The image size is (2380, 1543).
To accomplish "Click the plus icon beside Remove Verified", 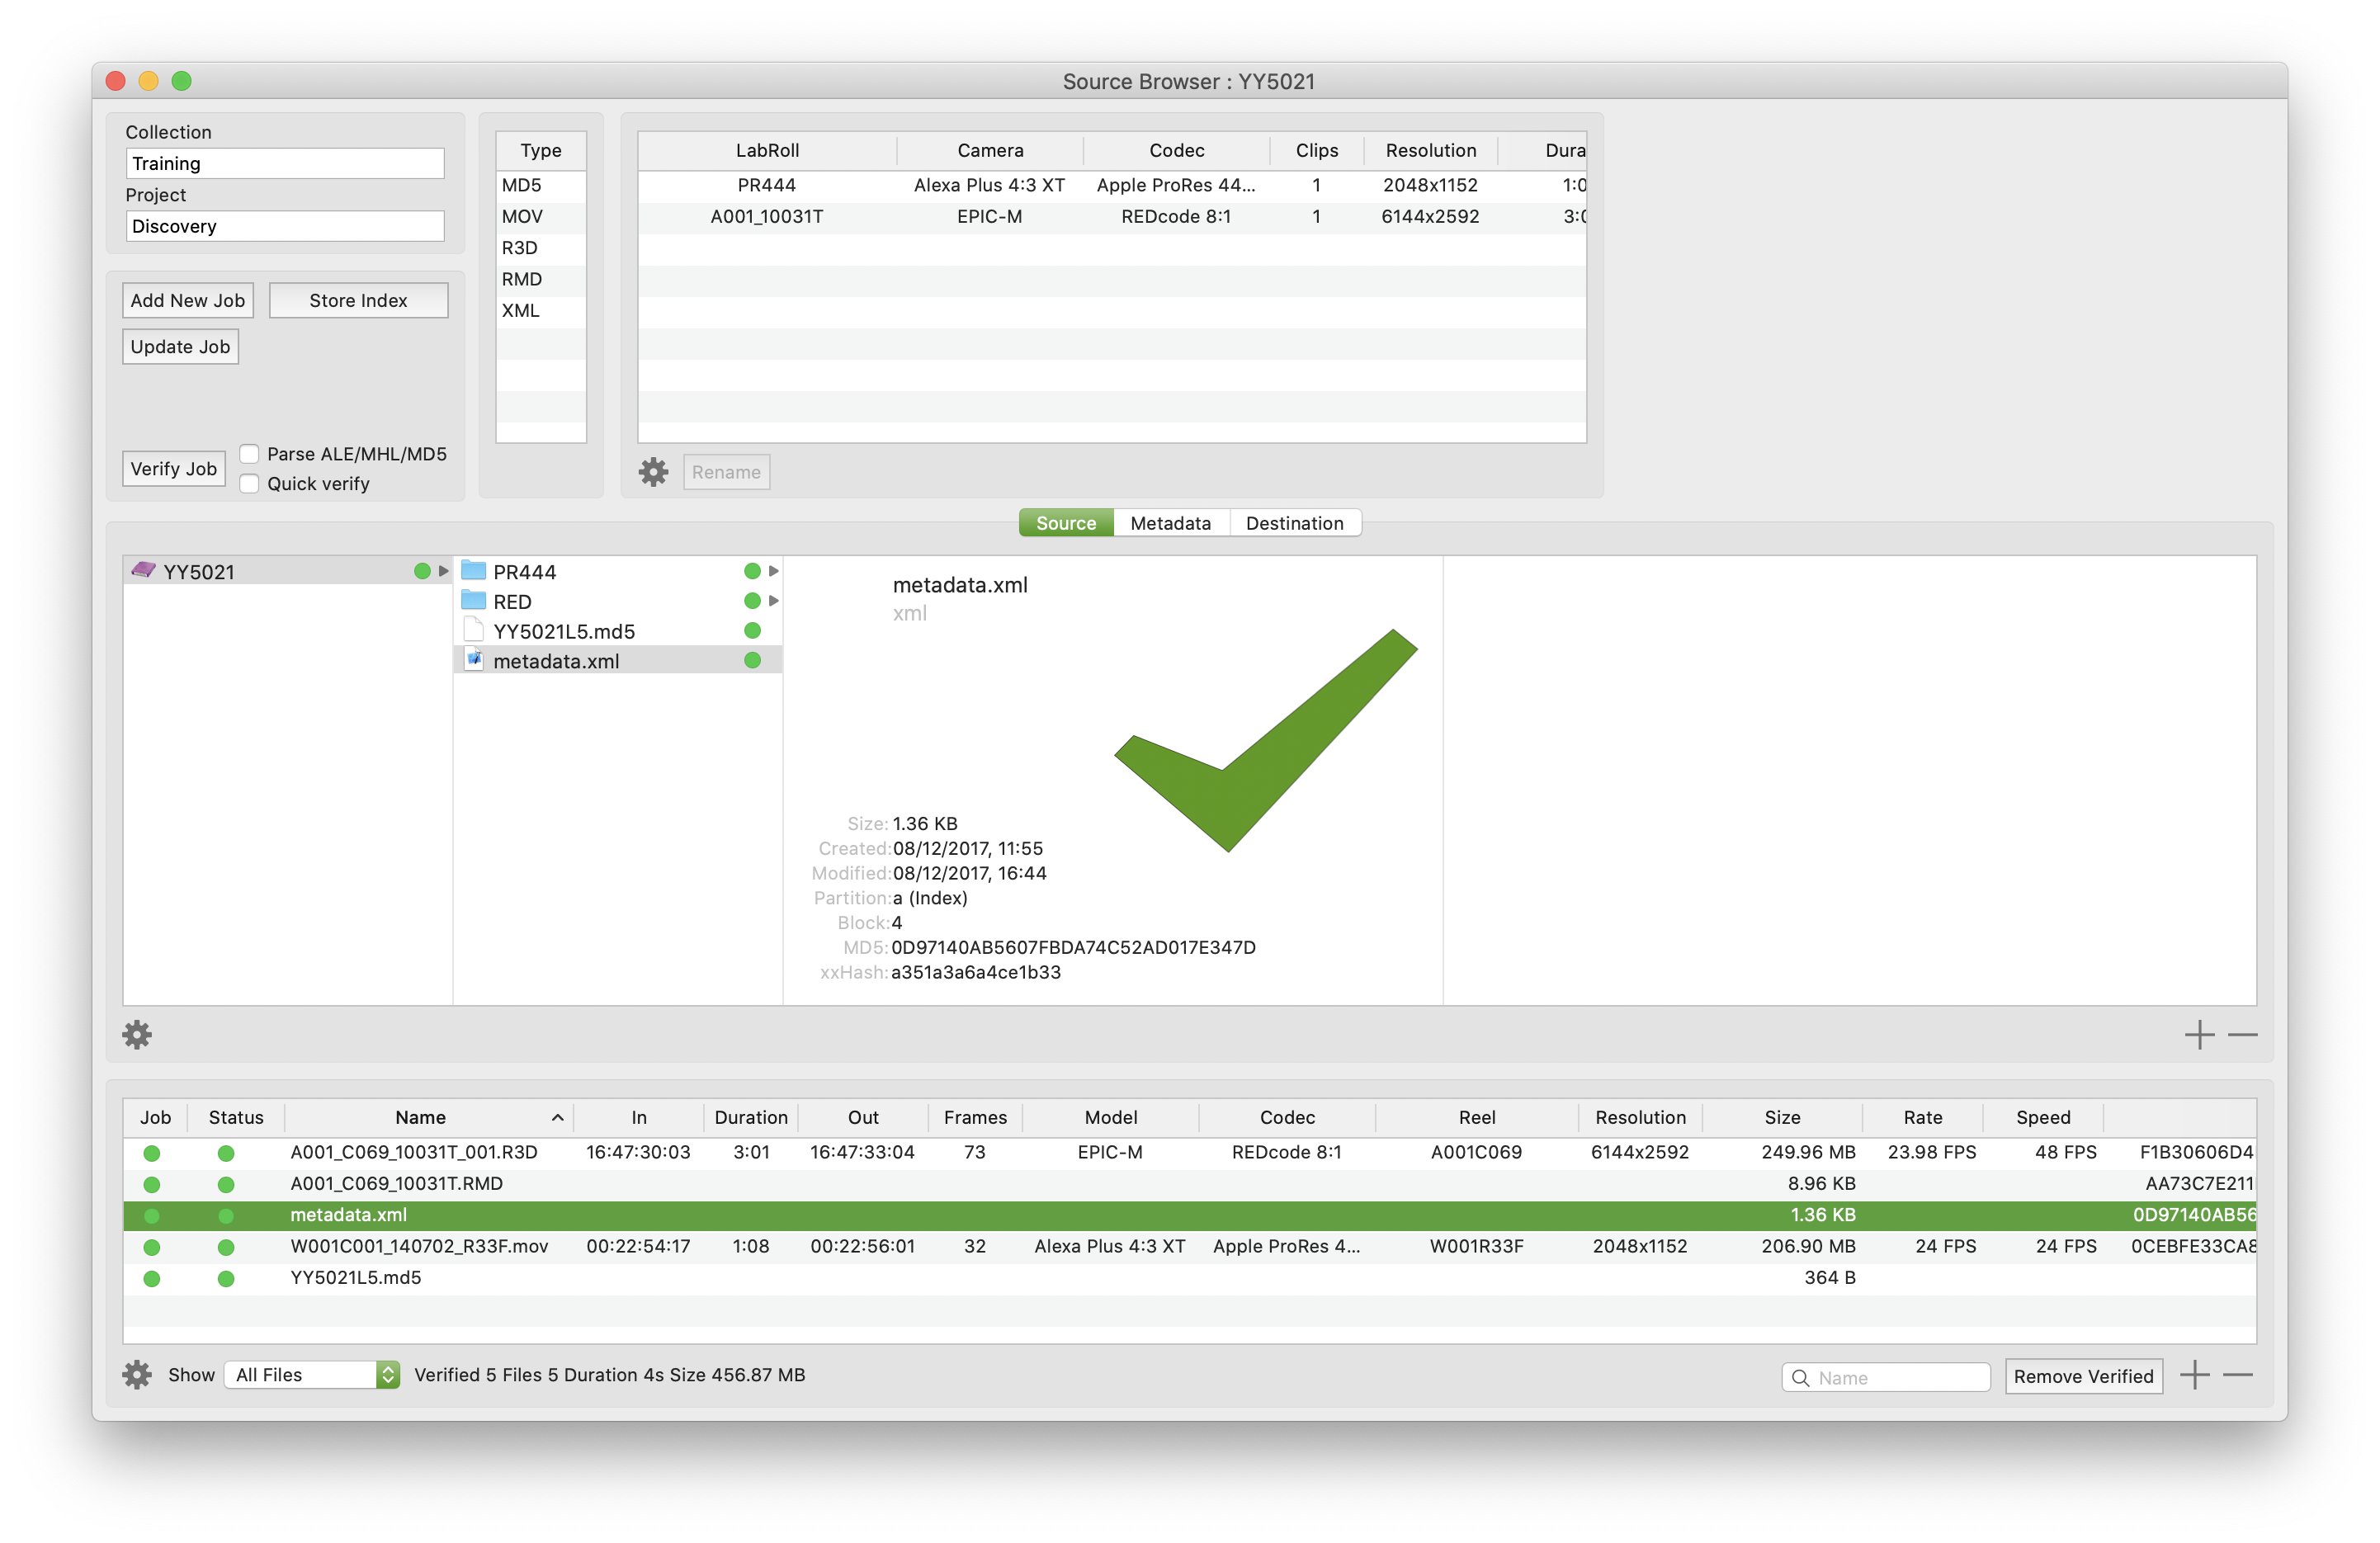I will [x=2195, y=1374].
